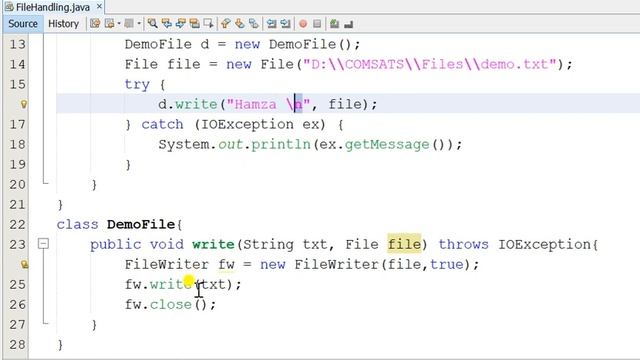Click Shift Line Left icon
The height and width of the screenshot is (360, 640).
[x=271, y=24]
